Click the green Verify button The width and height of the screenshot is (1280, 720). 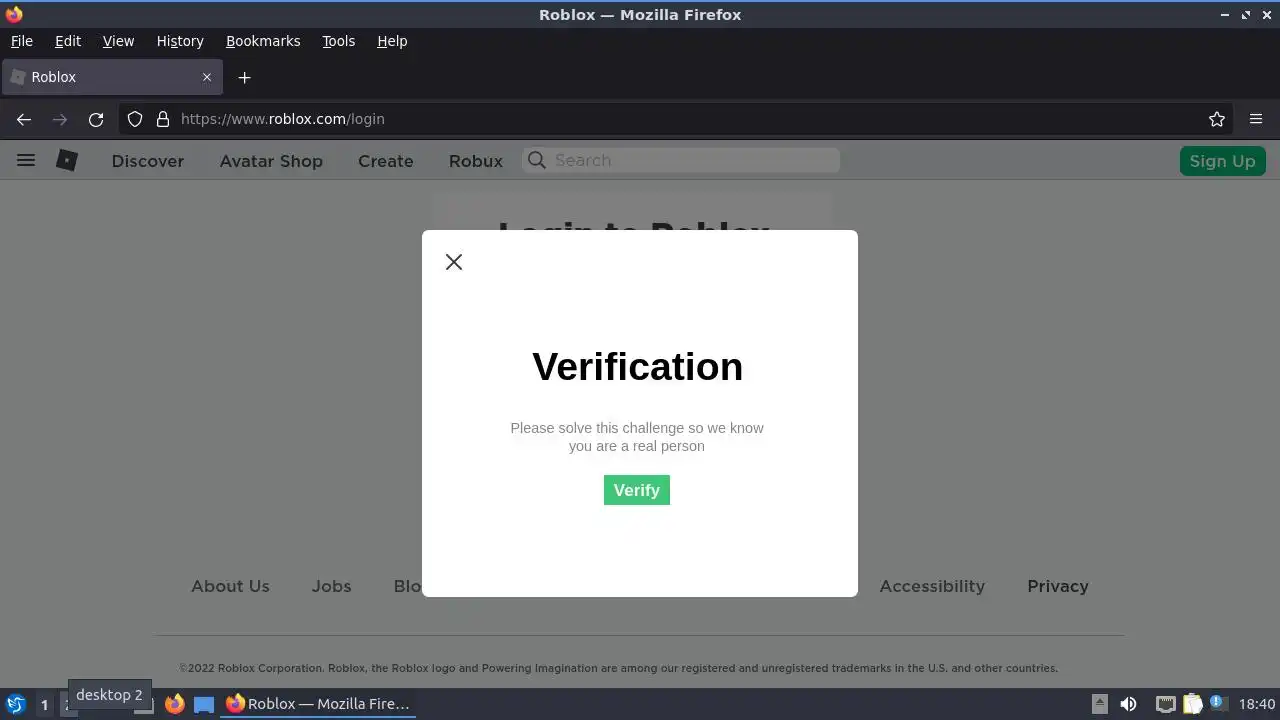tap(637, 490)
